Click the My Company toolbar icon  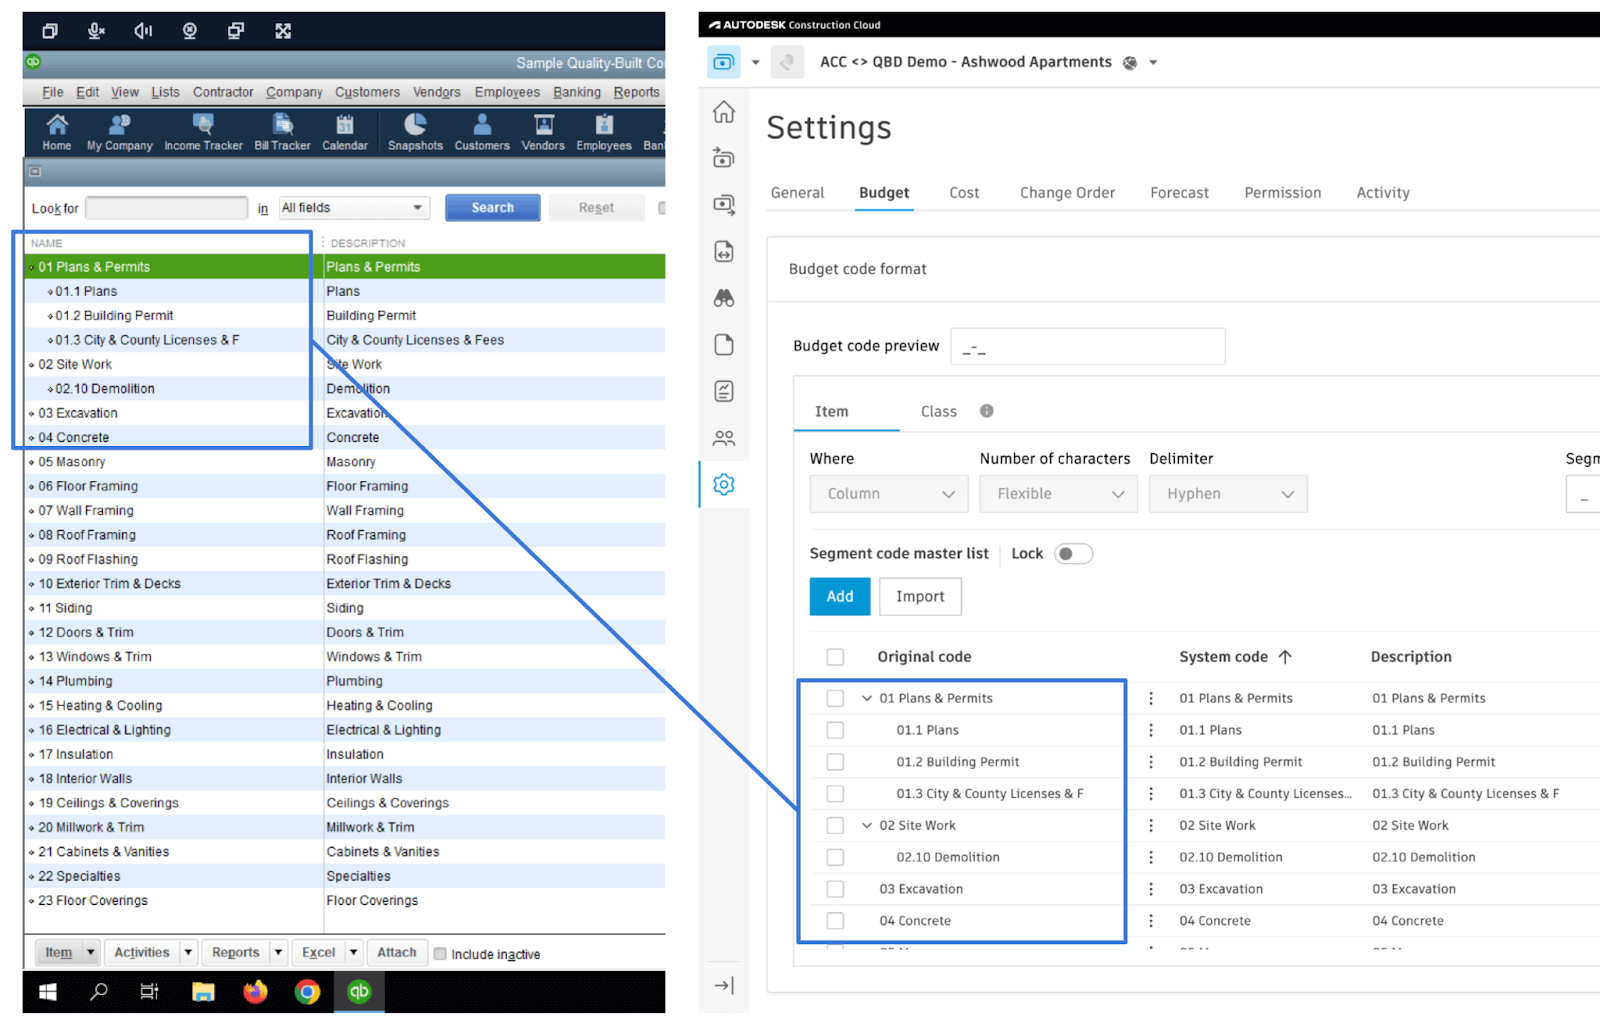point(119,131)
